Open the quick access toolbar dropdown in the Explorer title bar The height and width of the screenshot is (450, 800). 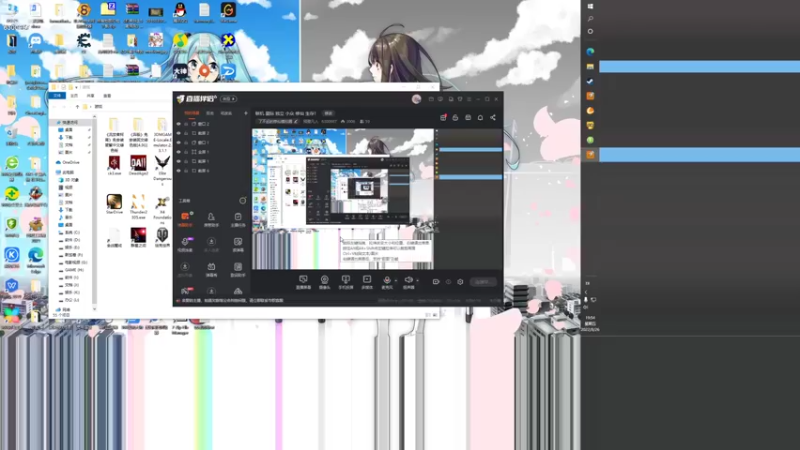(77, 87)
